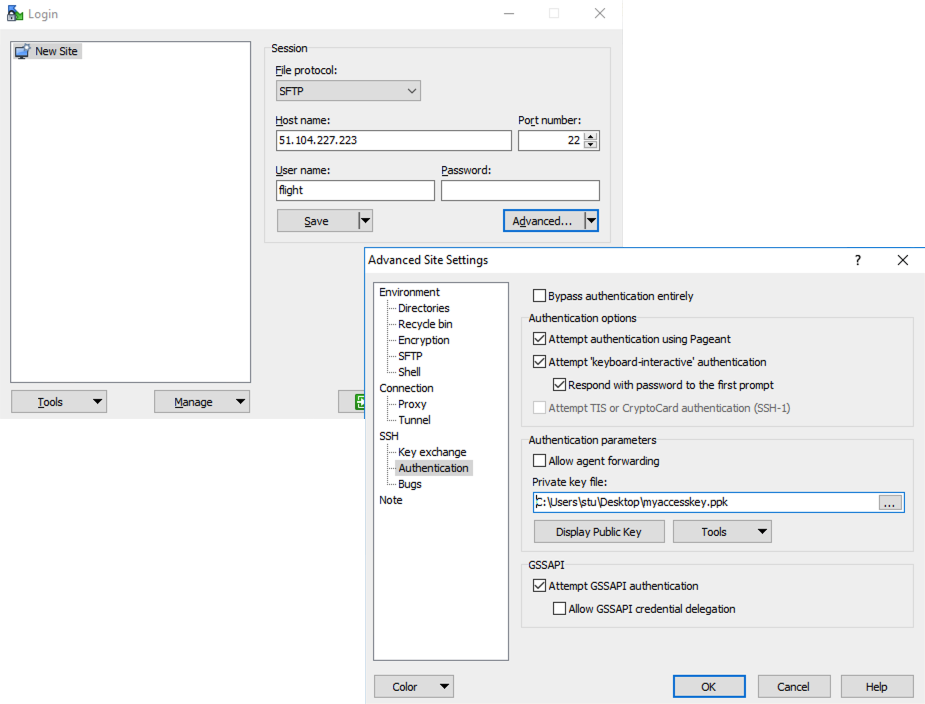Screen dimensions: 925x704
Task: Disable Attempt GSSAPI authentication
Action: click(540, 586)
